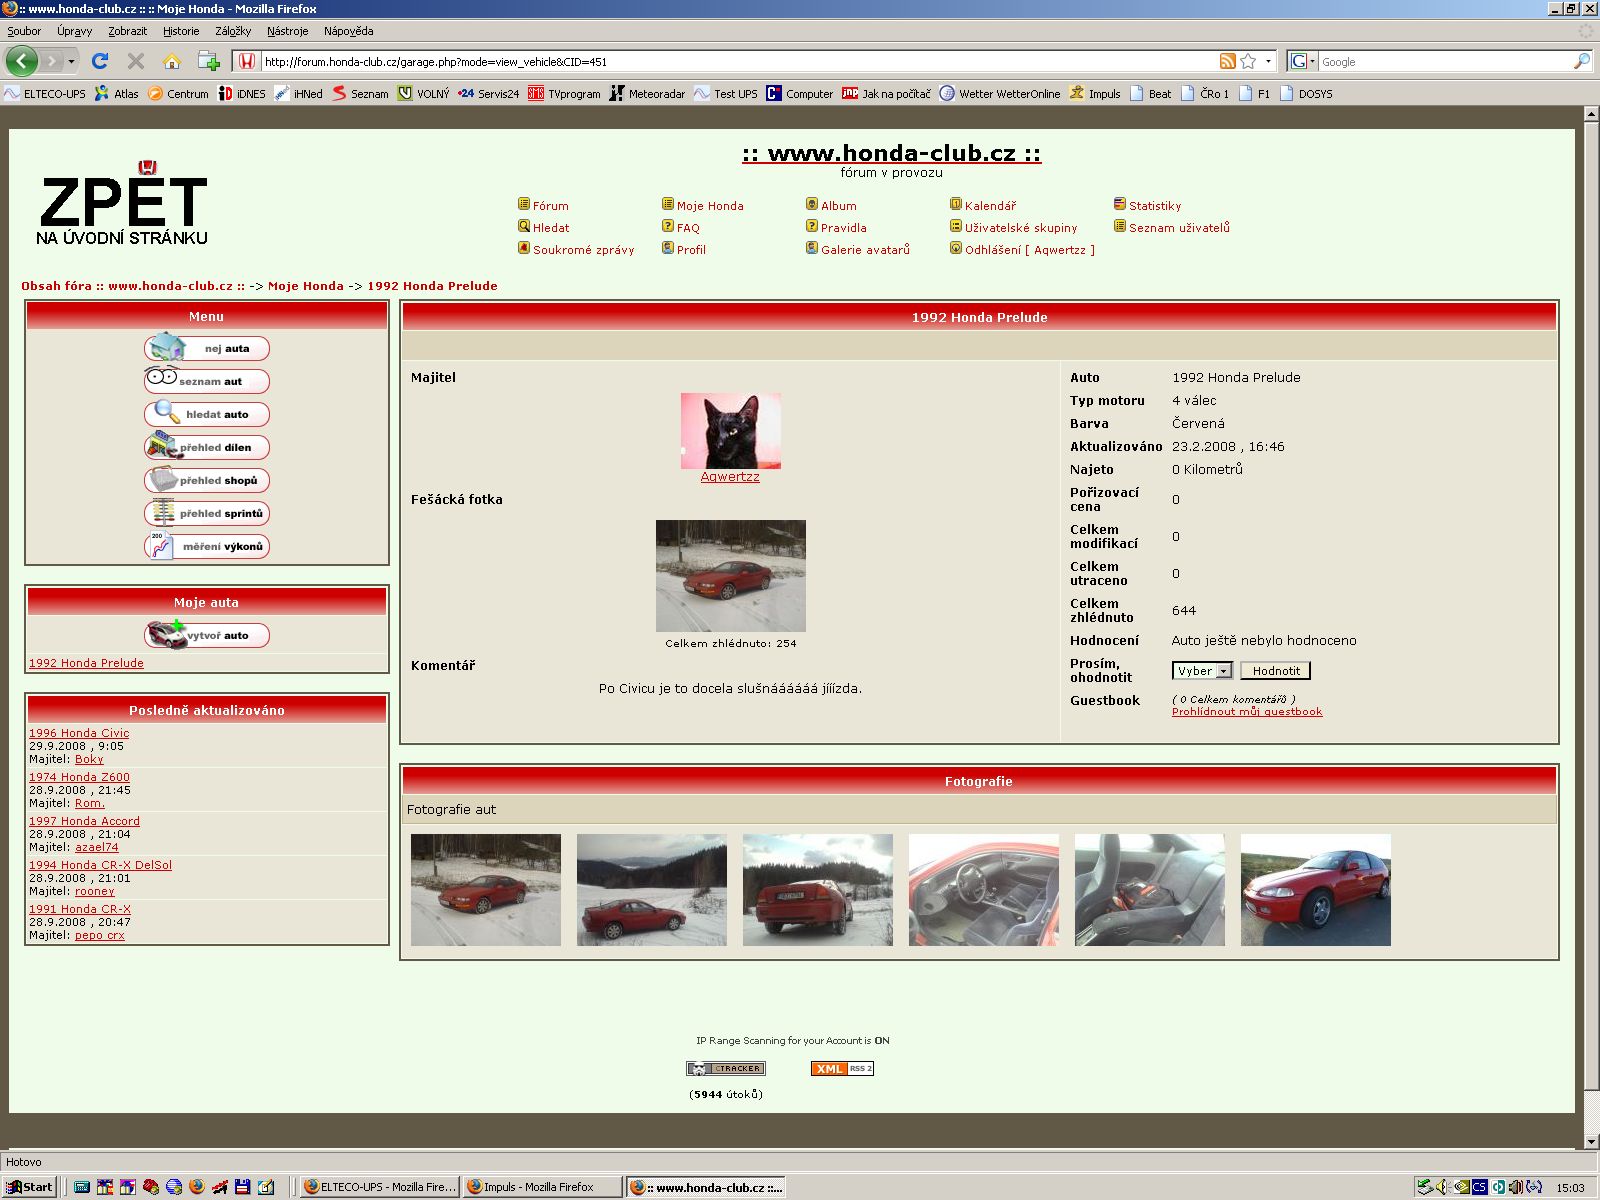1600x1200 pixels.
Task: Click the 'nej auta' menu icon button
Action: pyautogui.click(x=207, y=348)
